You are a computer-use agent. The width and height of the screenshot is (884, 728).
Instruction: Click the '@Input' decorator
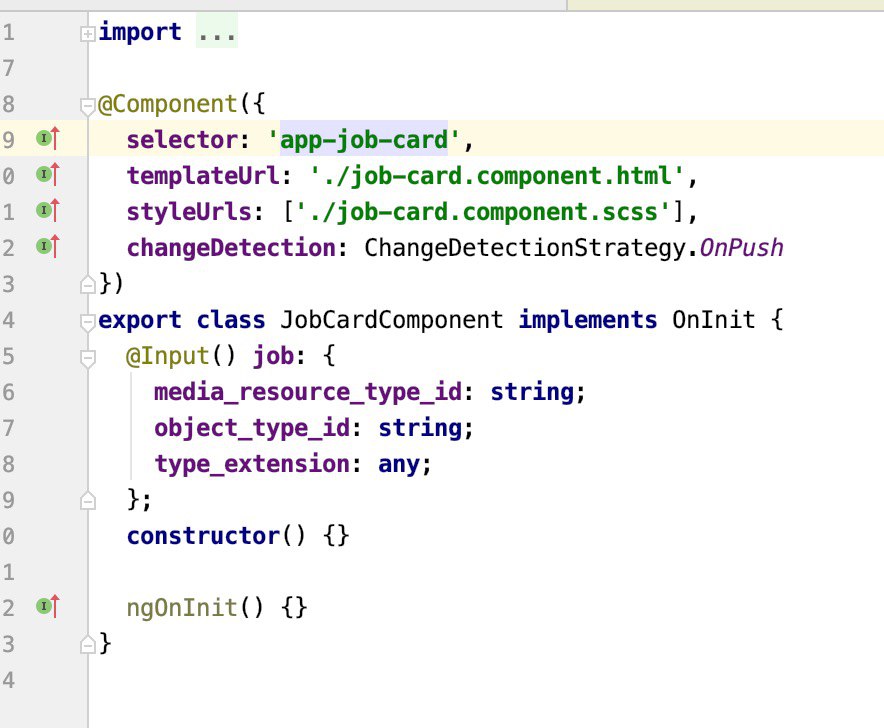point(168,356)
